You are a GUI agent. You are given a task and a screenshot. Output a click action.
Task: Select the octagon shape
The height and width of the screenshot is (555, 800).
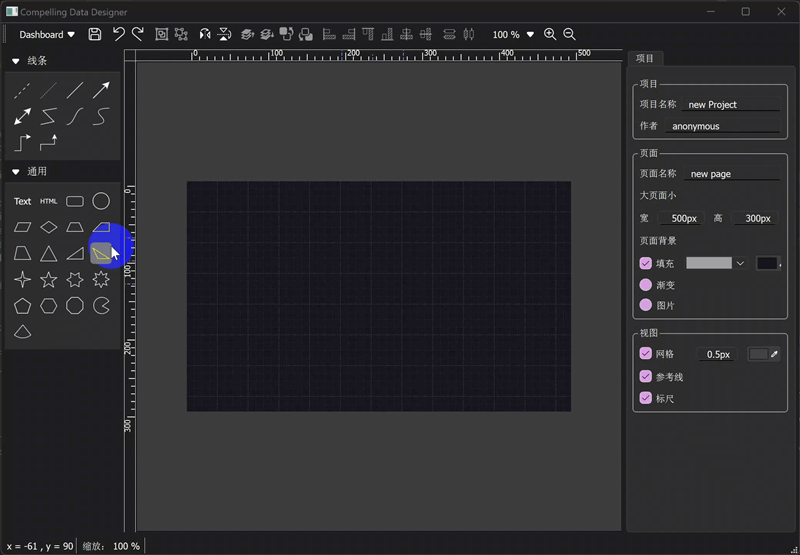pyautogui.click(x=75, y=306)
